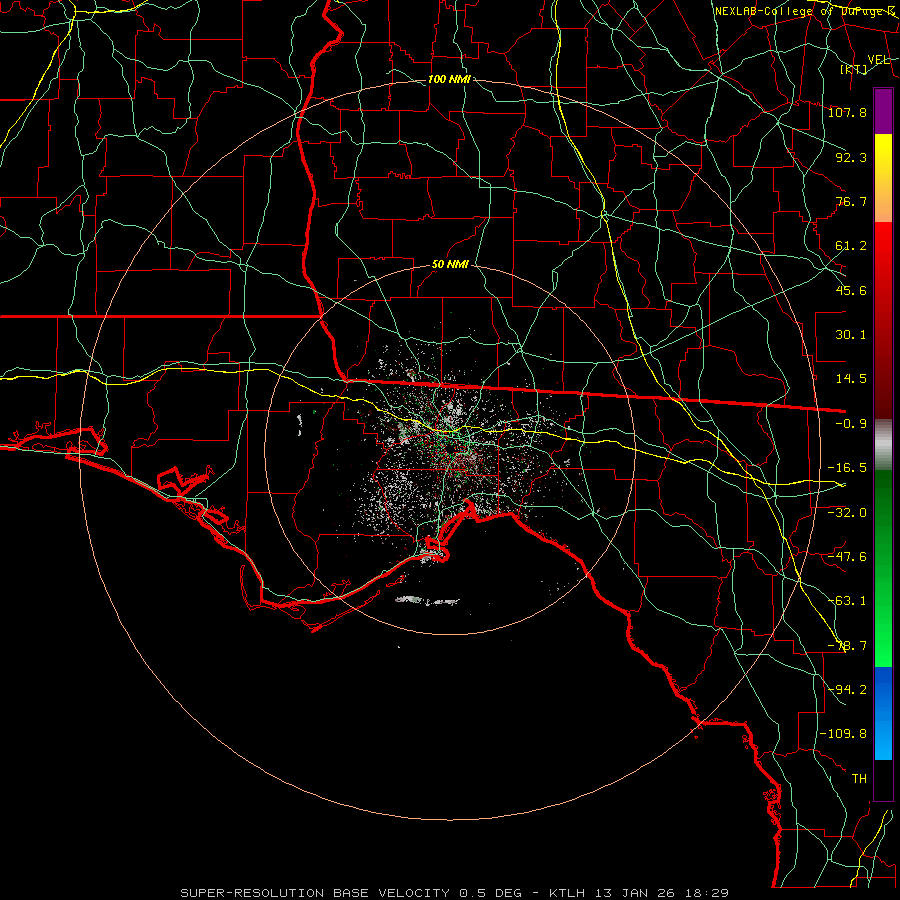Select the -109.8 velocity scale value
Image resolution: width=900 pixels, height=900 pixels.
click(x=843, y=734)
